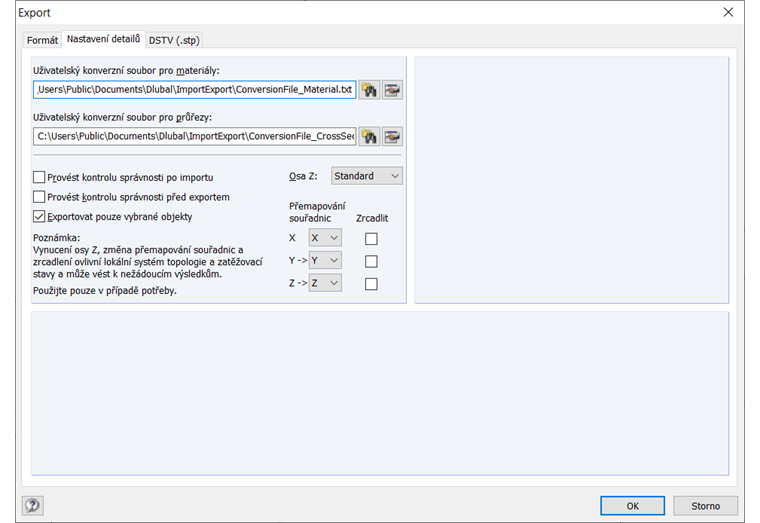
Task: Browse for the materials conversion file
Action: 369,90
